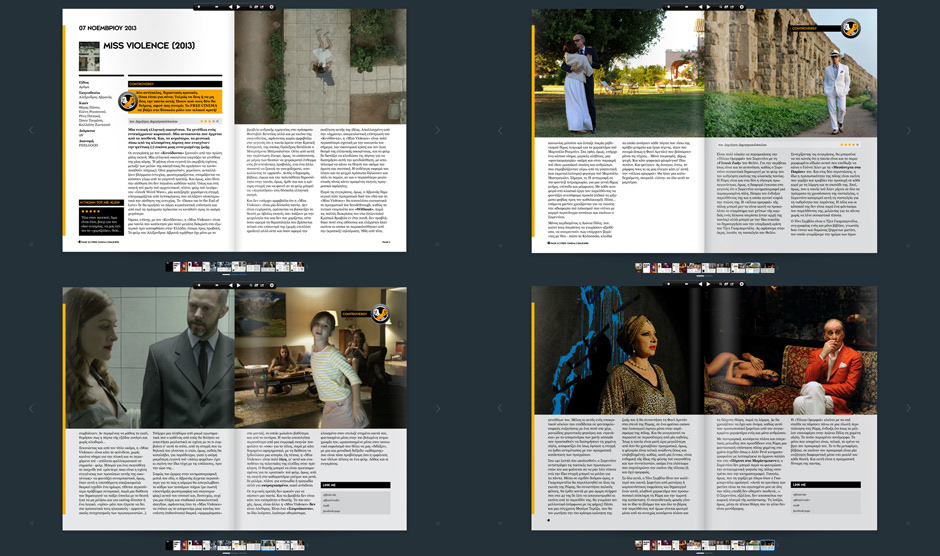Flip back using arrow left of man-in-suit page

(x=31, y=408)
